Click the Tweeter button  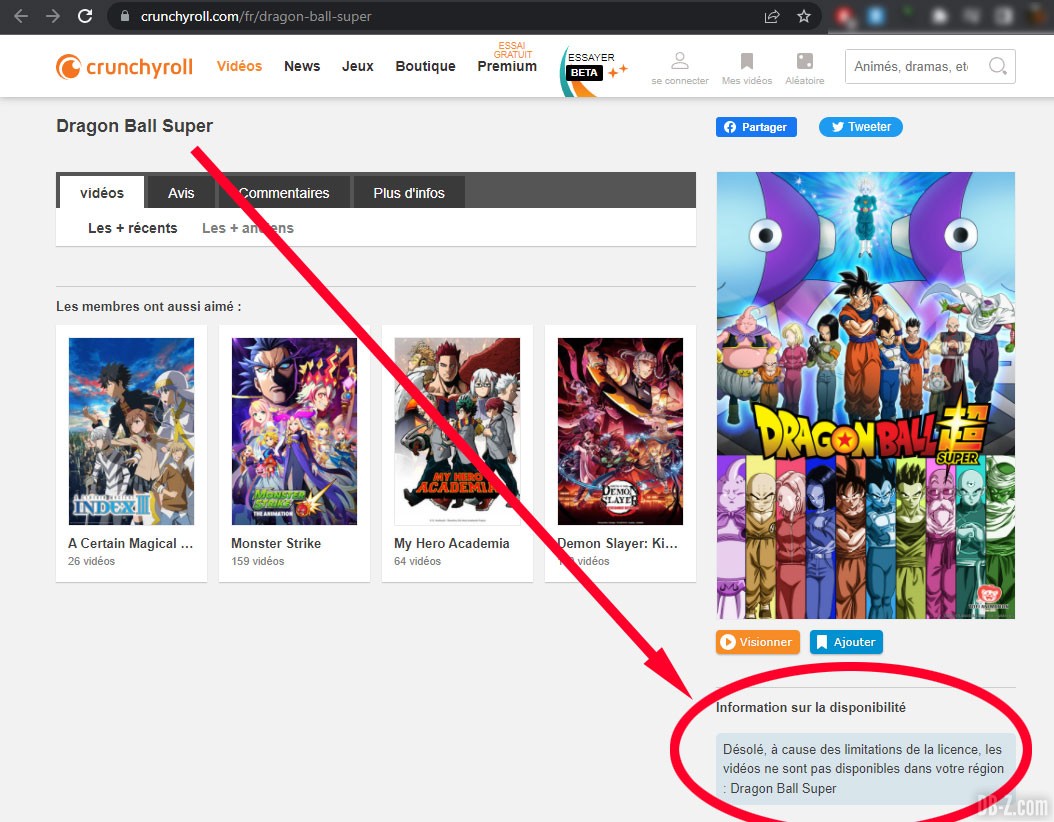pos(860,127)
